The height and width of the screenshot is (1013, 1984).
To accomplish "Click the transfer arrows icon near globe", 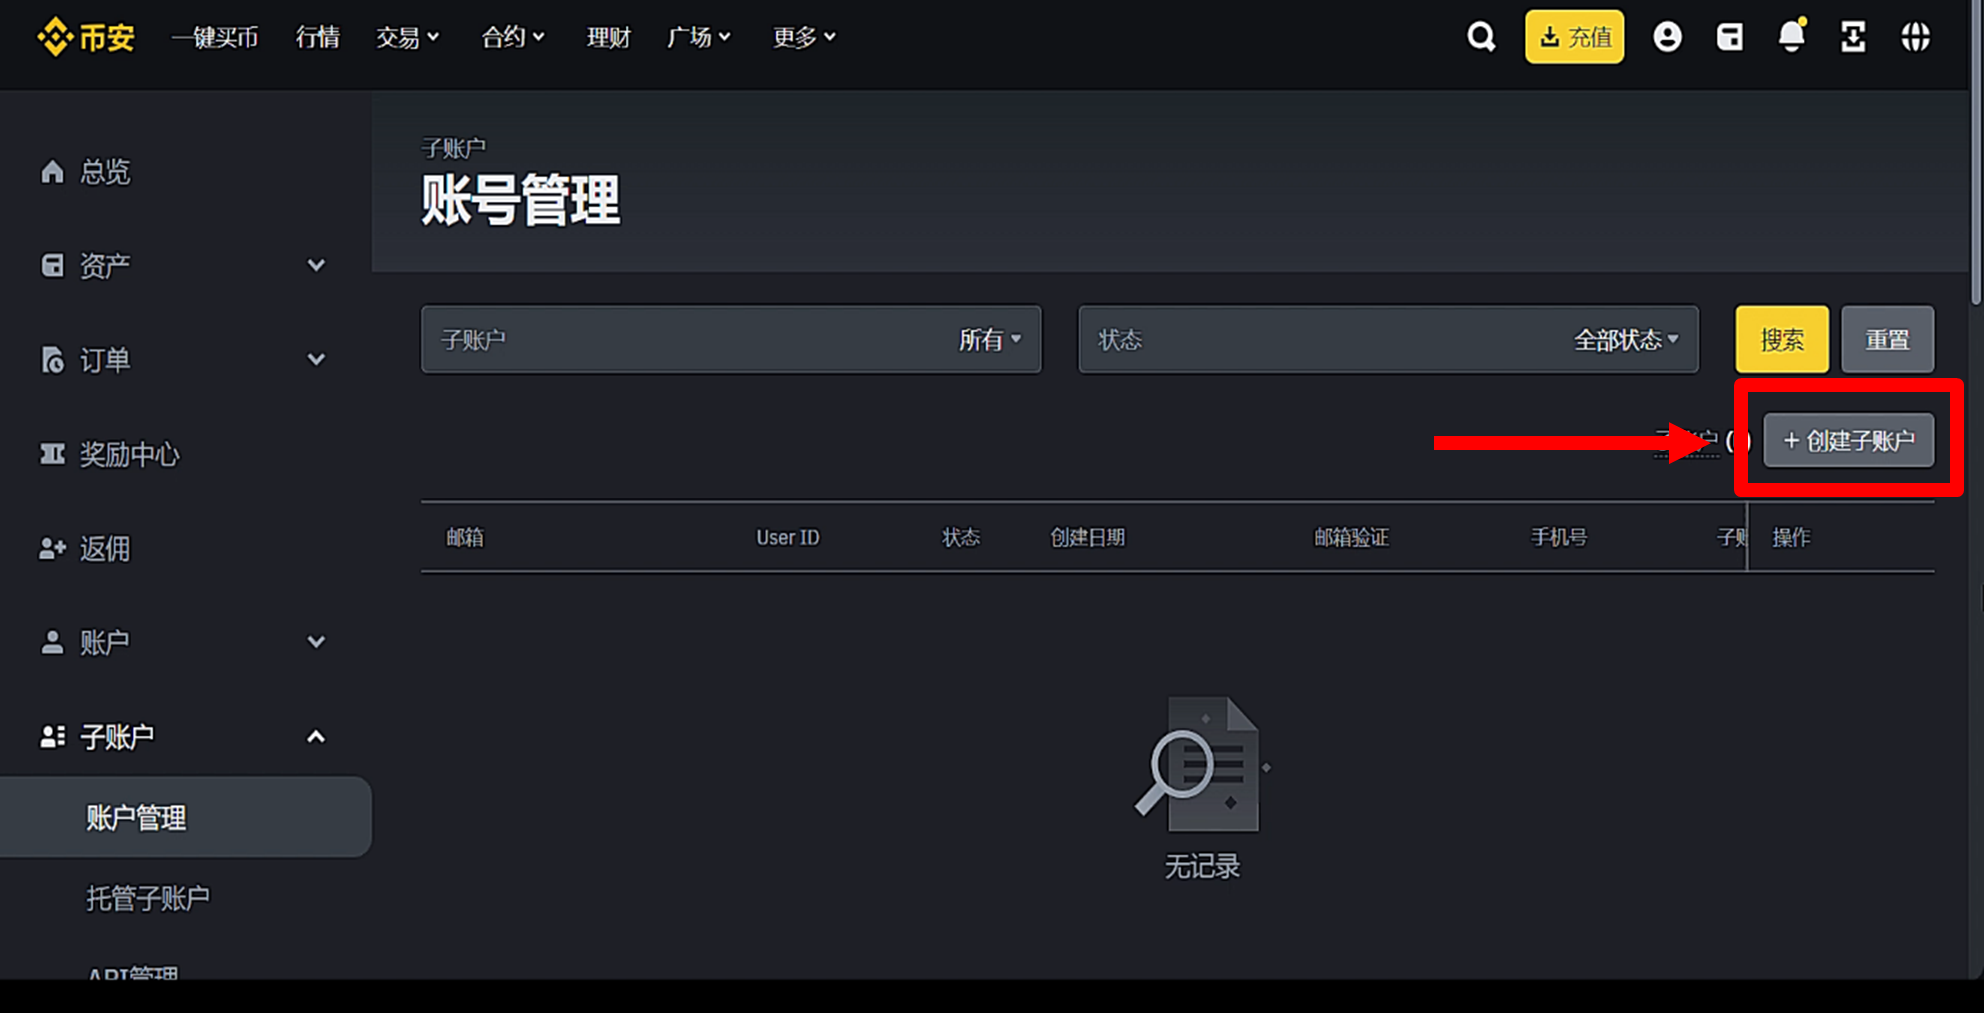I will pos(1853,36).
